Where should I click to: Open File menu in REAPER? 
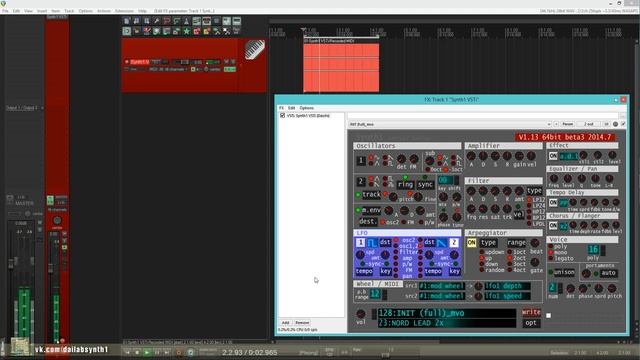tap(5, 11)
